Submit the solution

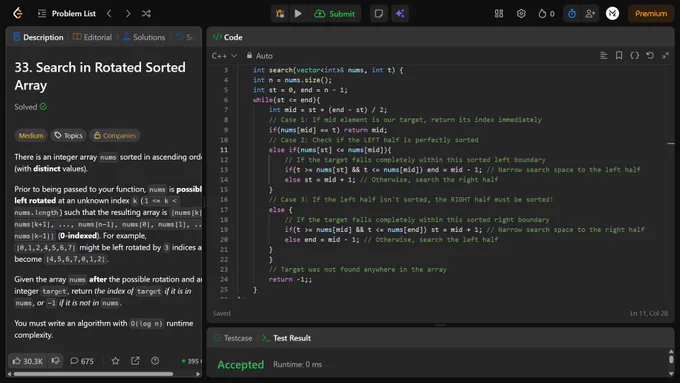335,13
